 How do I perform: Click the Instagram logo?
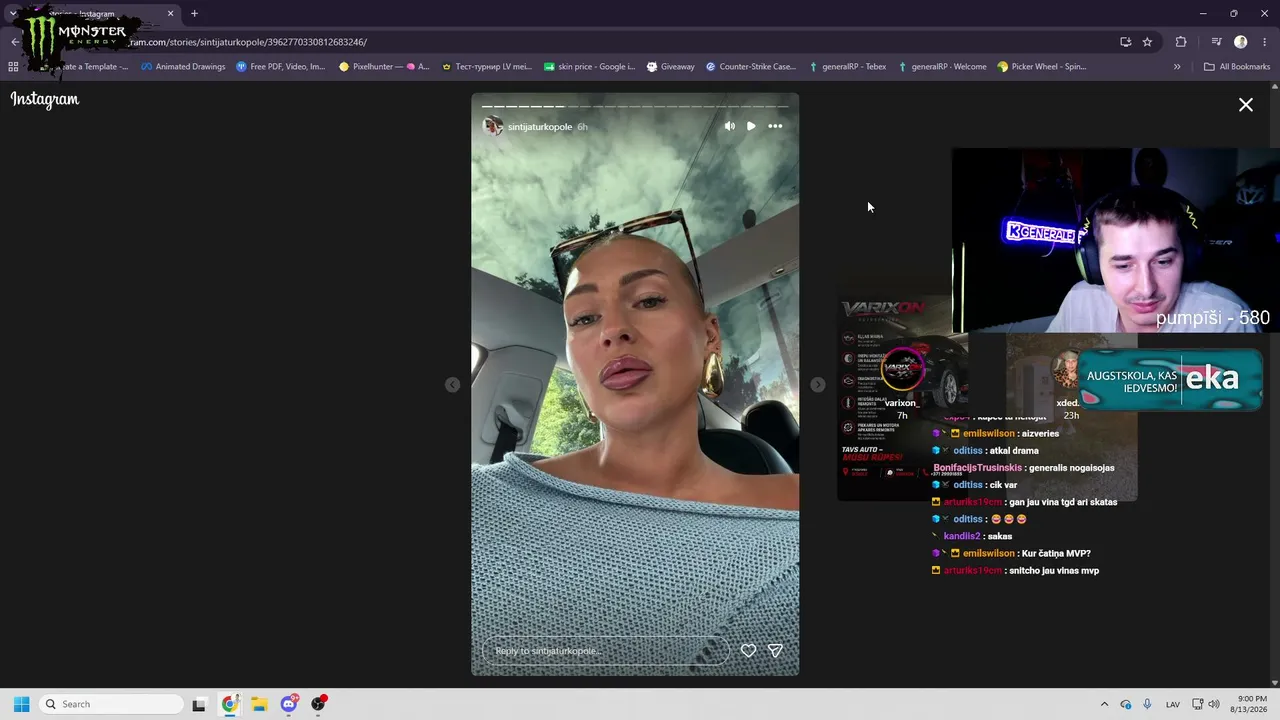45,99
